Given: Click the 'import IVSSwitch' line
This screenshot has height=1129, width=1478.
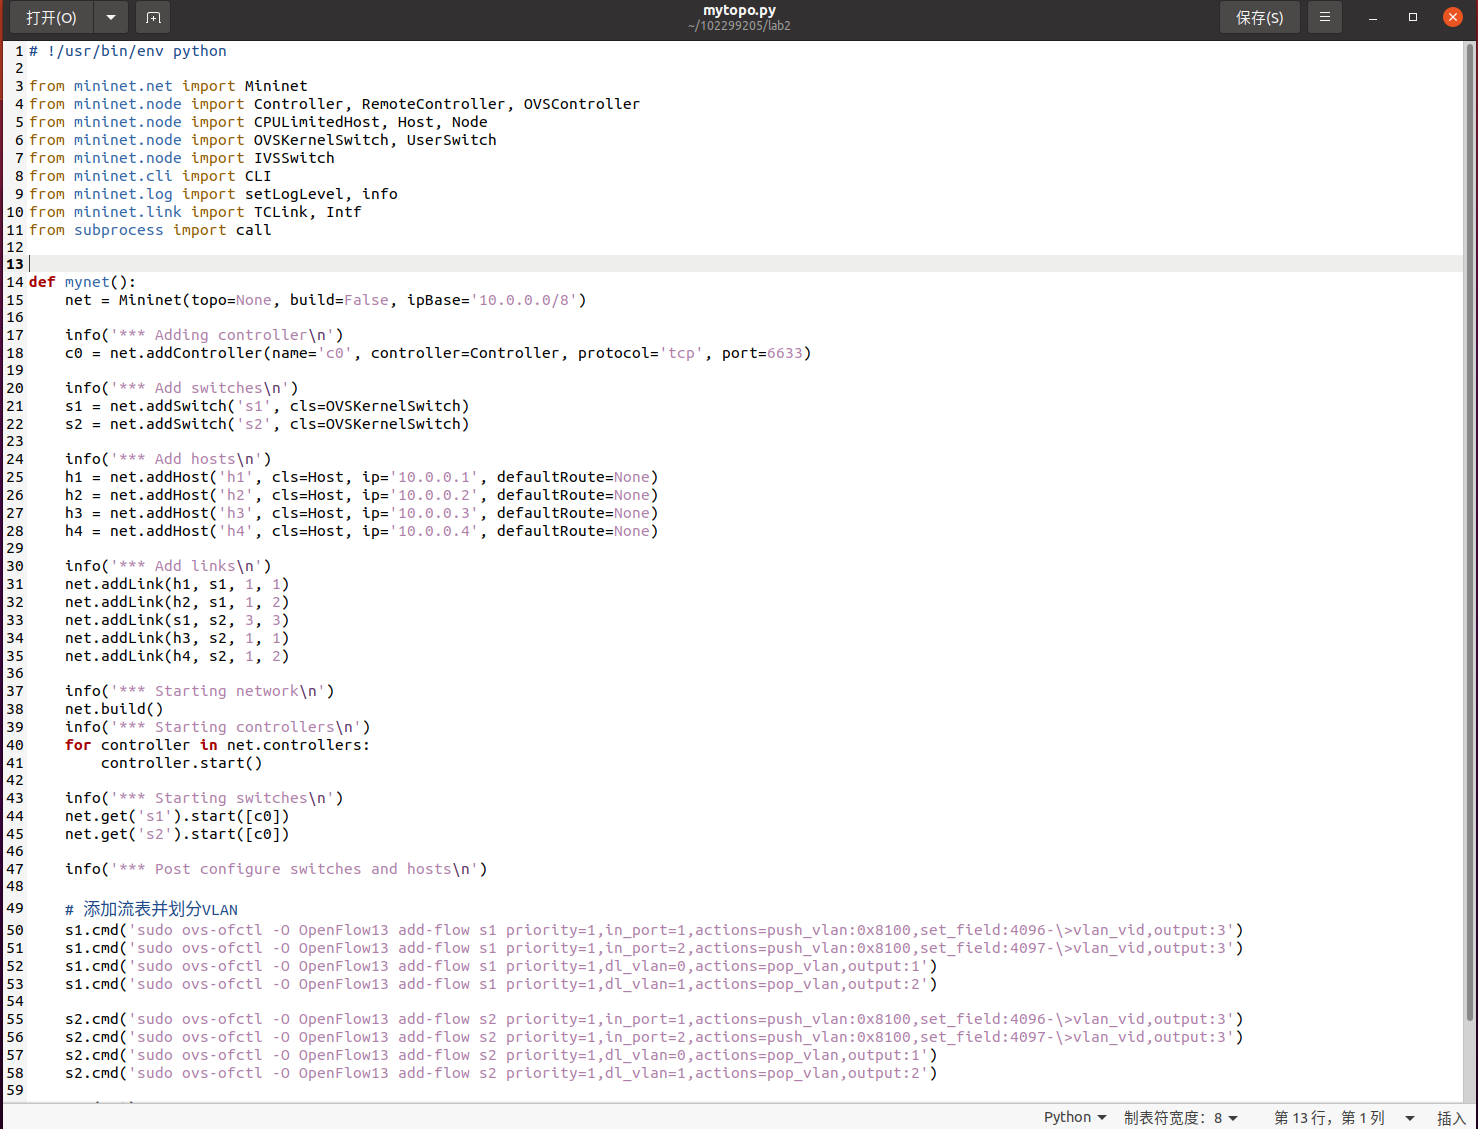Looking at the screenshot, I should click(181, 158).
